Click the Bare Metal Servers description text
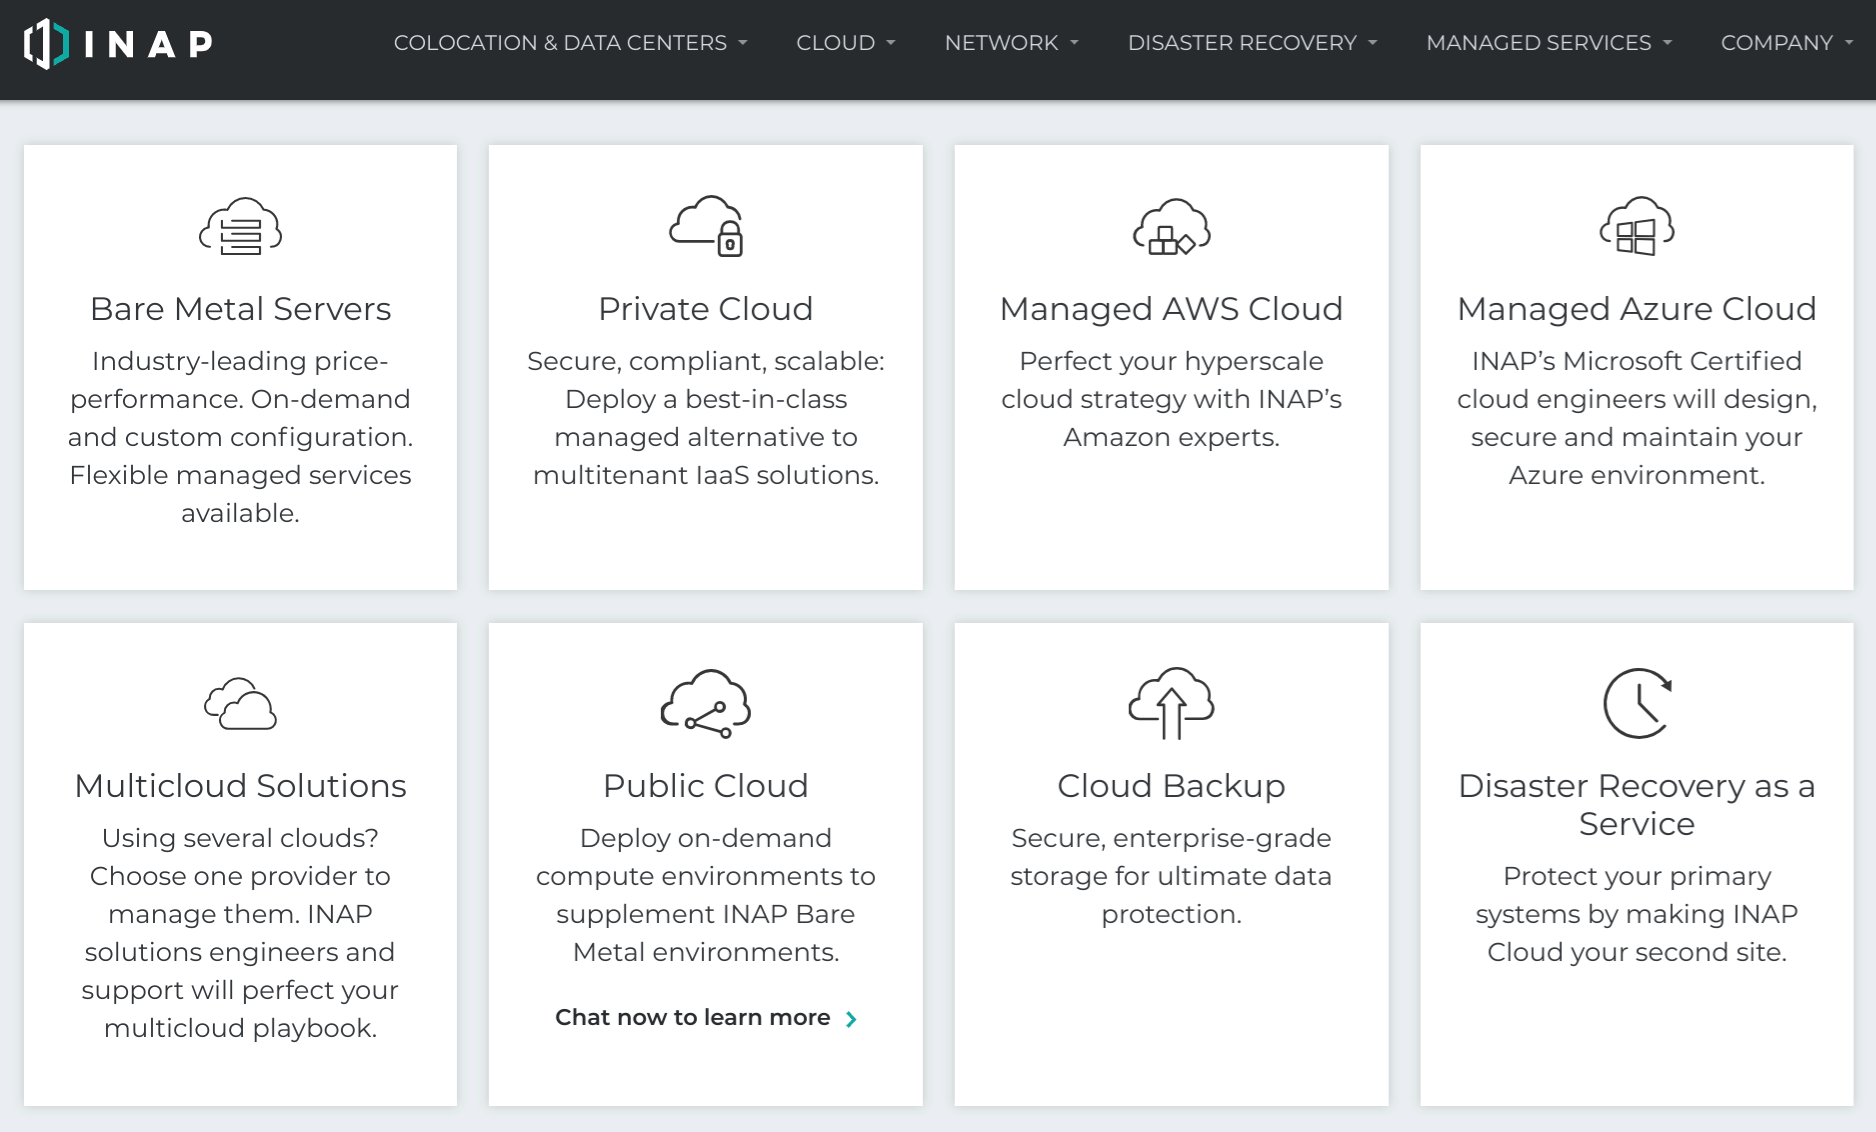This screenshot has width=1876, height=1132. (240, 437)
